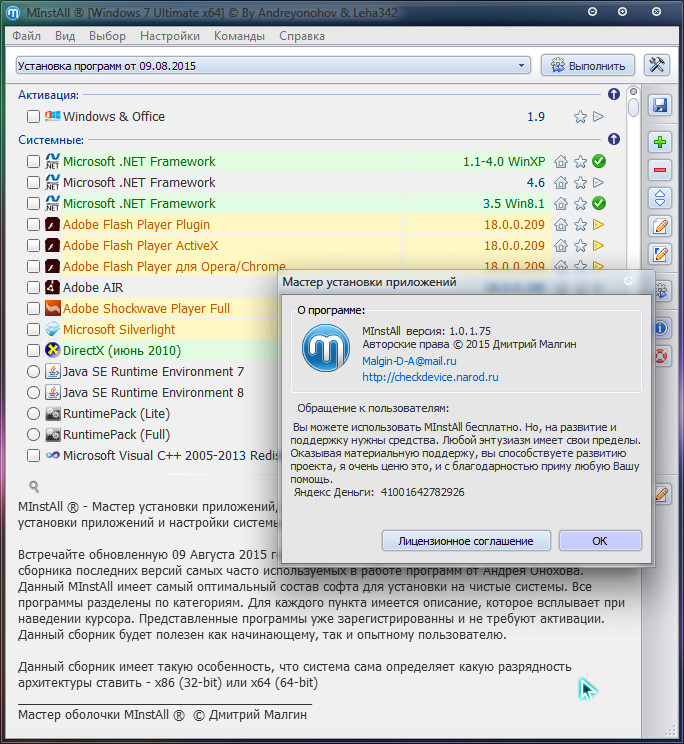Open the Выбор menu
The image size is (684, 744).
point(107,36)
